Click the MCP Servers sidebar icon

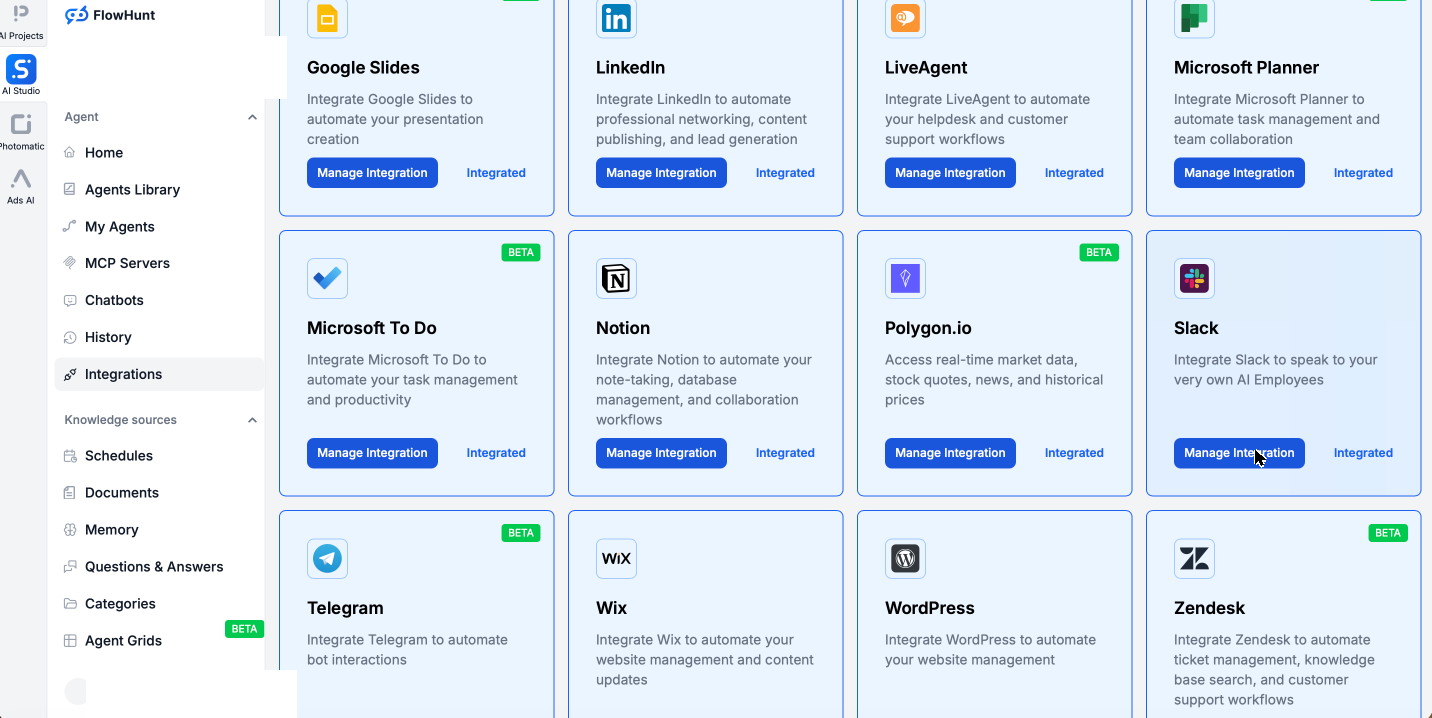pos(70,263)
